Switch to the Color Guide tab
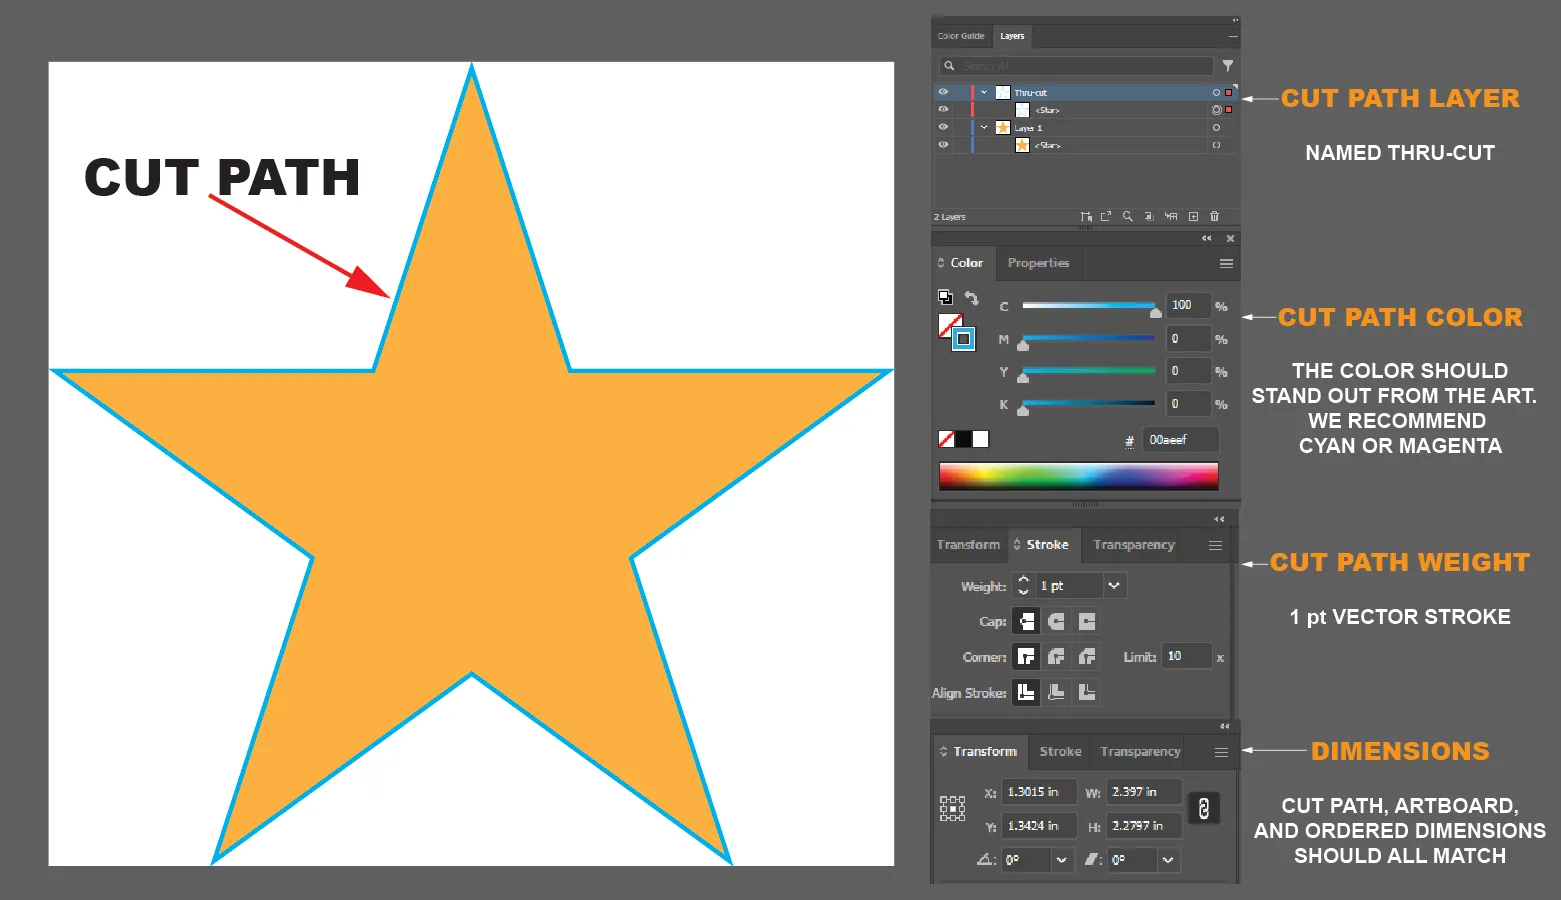This screenshot has height=900, width=1561. 961,36
